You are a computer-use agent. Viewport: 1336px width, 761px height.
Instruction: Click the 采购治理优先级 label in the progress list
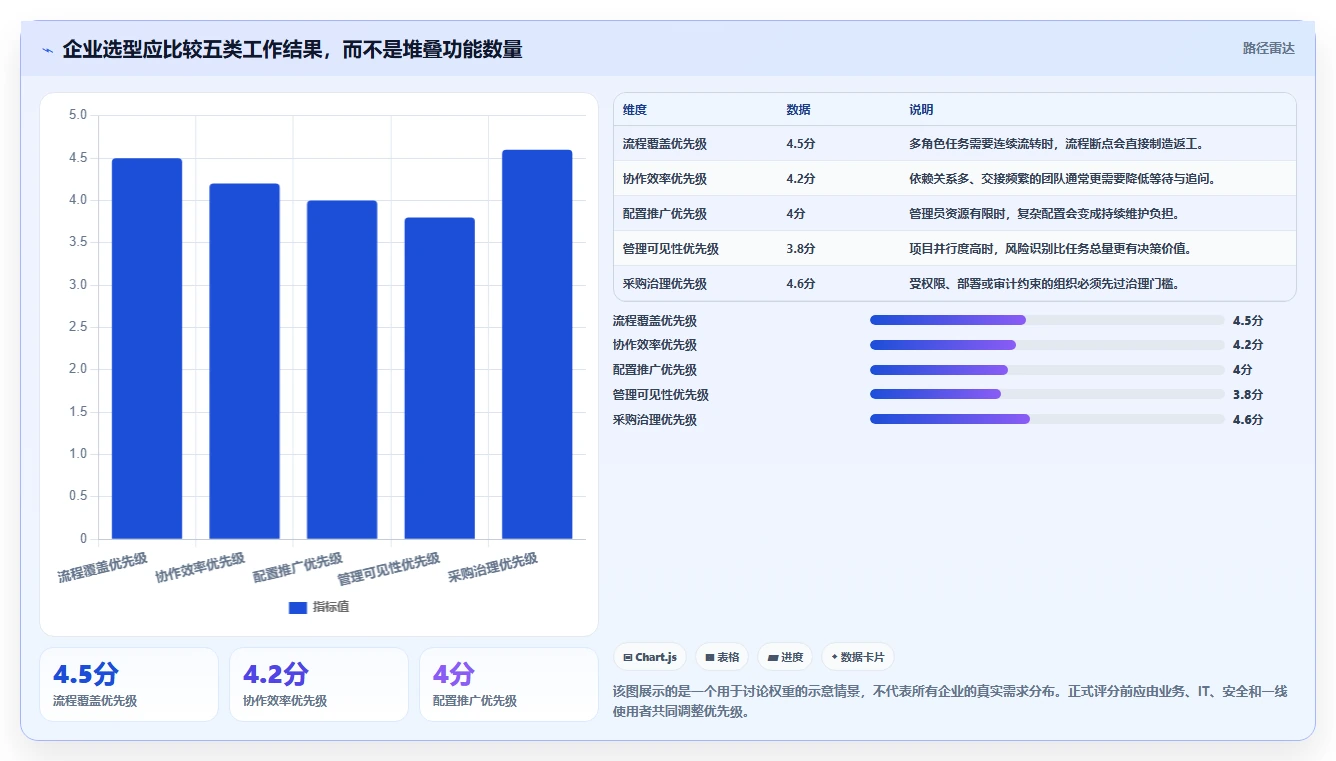pyautogui.click(x=655, y=420)
